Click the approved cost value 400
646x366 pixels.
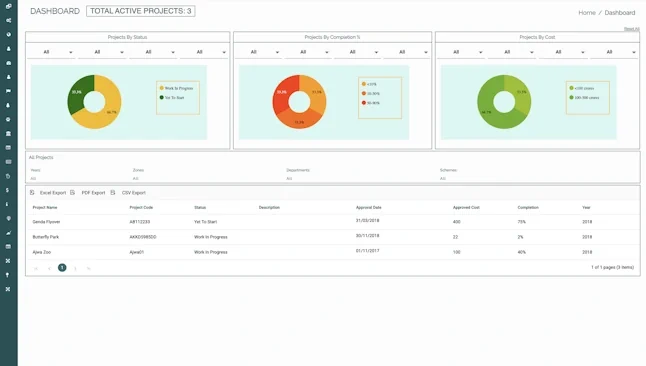(456, 222)
